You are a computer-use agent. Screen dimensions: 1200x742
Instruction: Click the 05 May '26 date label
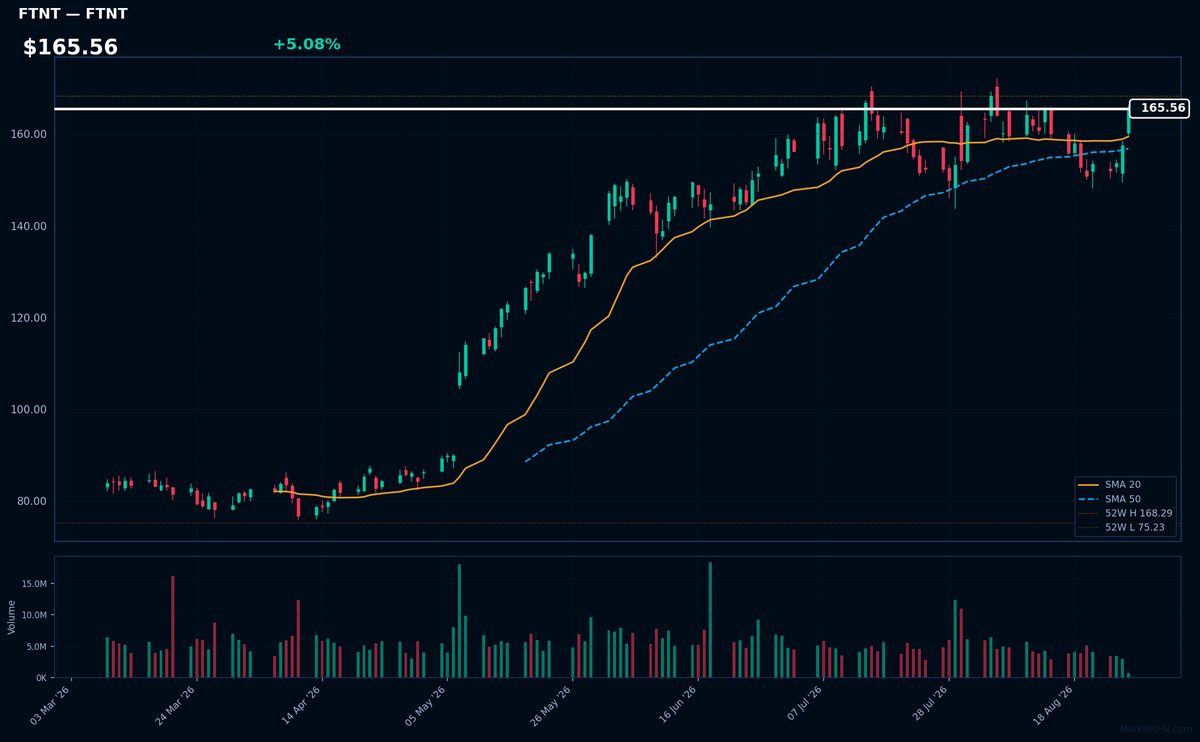tap(426, 704)
